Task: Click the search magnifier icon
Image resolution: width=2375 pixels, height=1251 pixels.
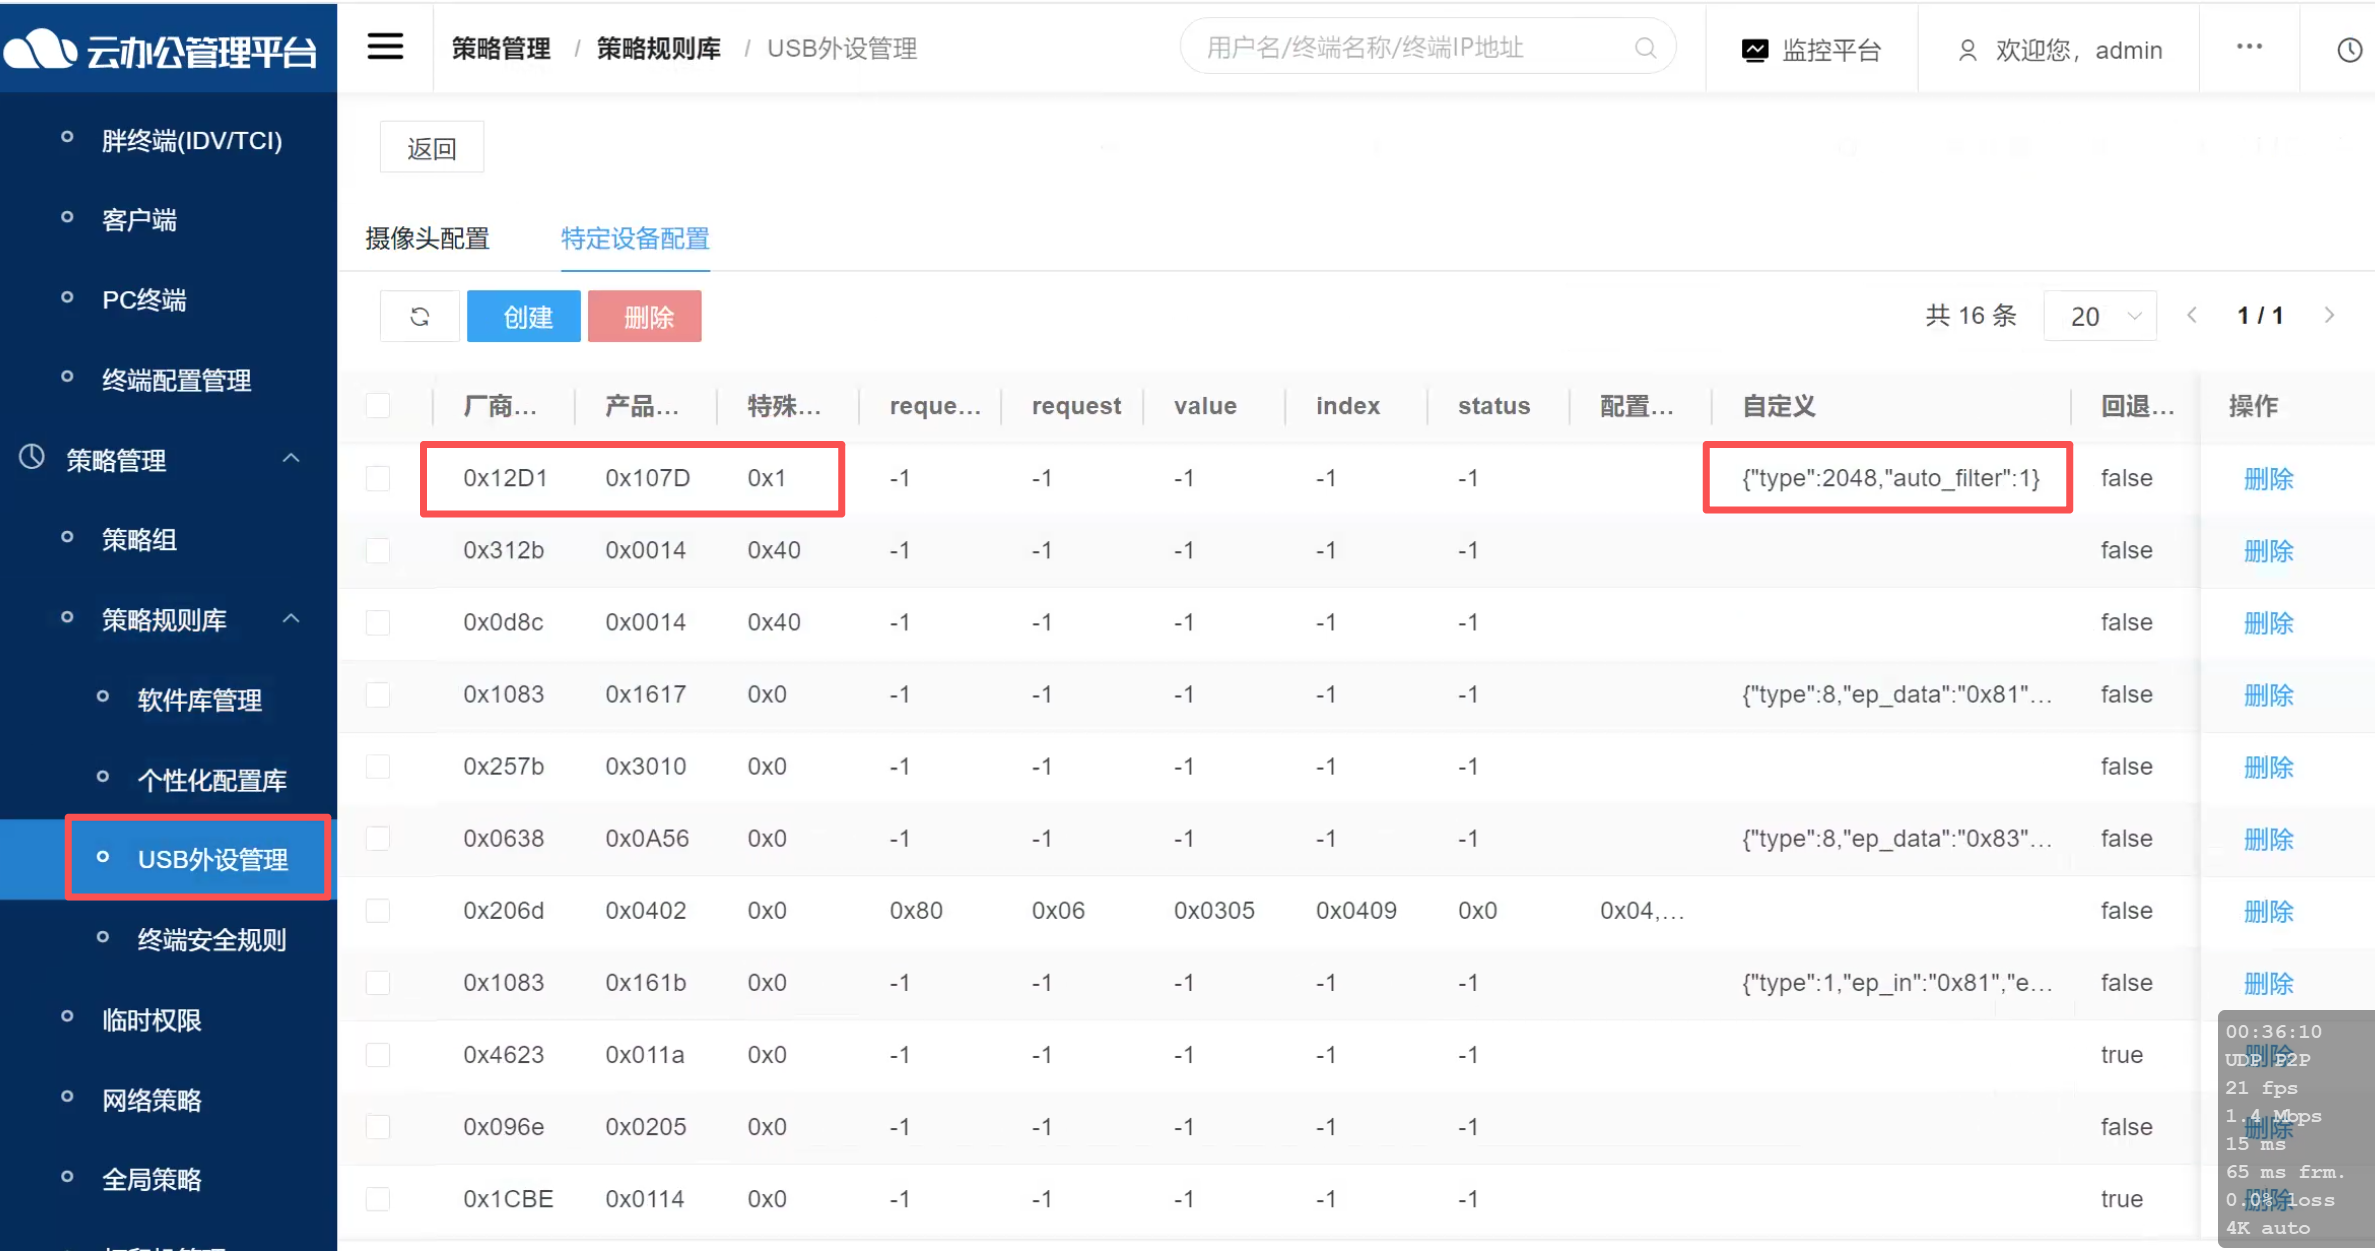Action: click(x=1645, y=48)
